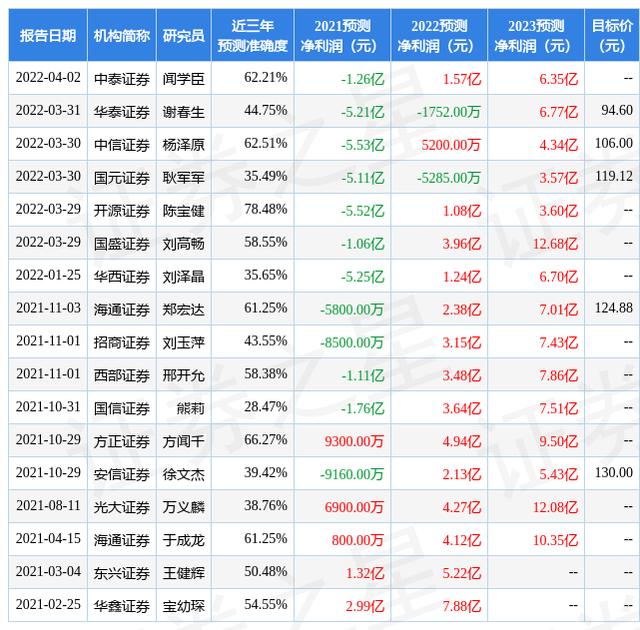
Task: Click researcher name 郑宏达
Action: (183, 310)
